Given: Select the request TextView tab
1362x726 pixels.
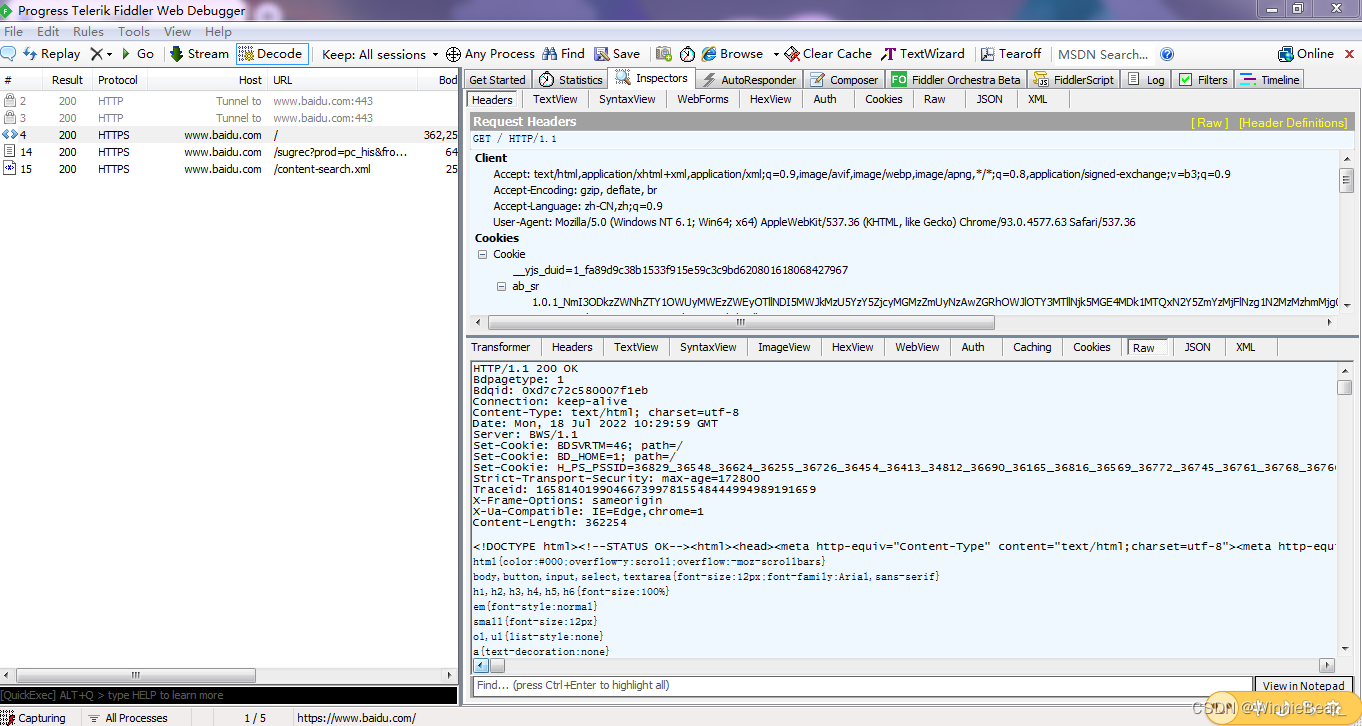Looking at the screenshot, I should point(555,99).
